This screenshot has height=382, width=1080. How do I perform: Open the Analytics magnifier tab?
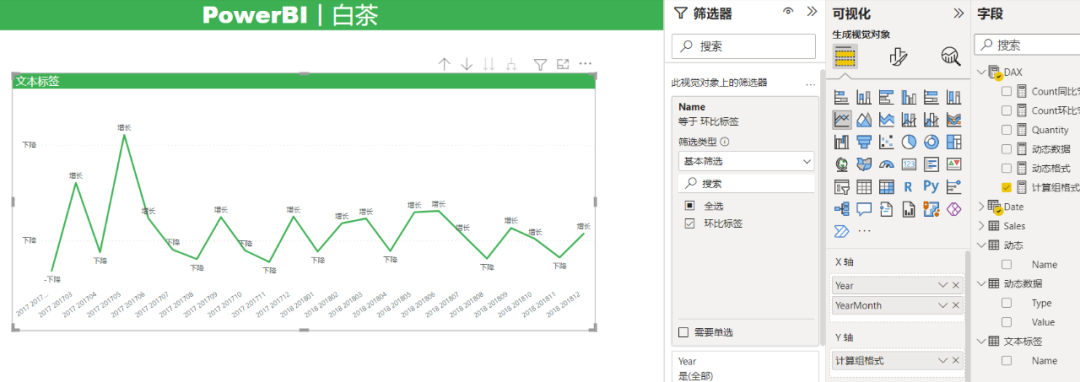pyautogui.click(x=951, y=56)
